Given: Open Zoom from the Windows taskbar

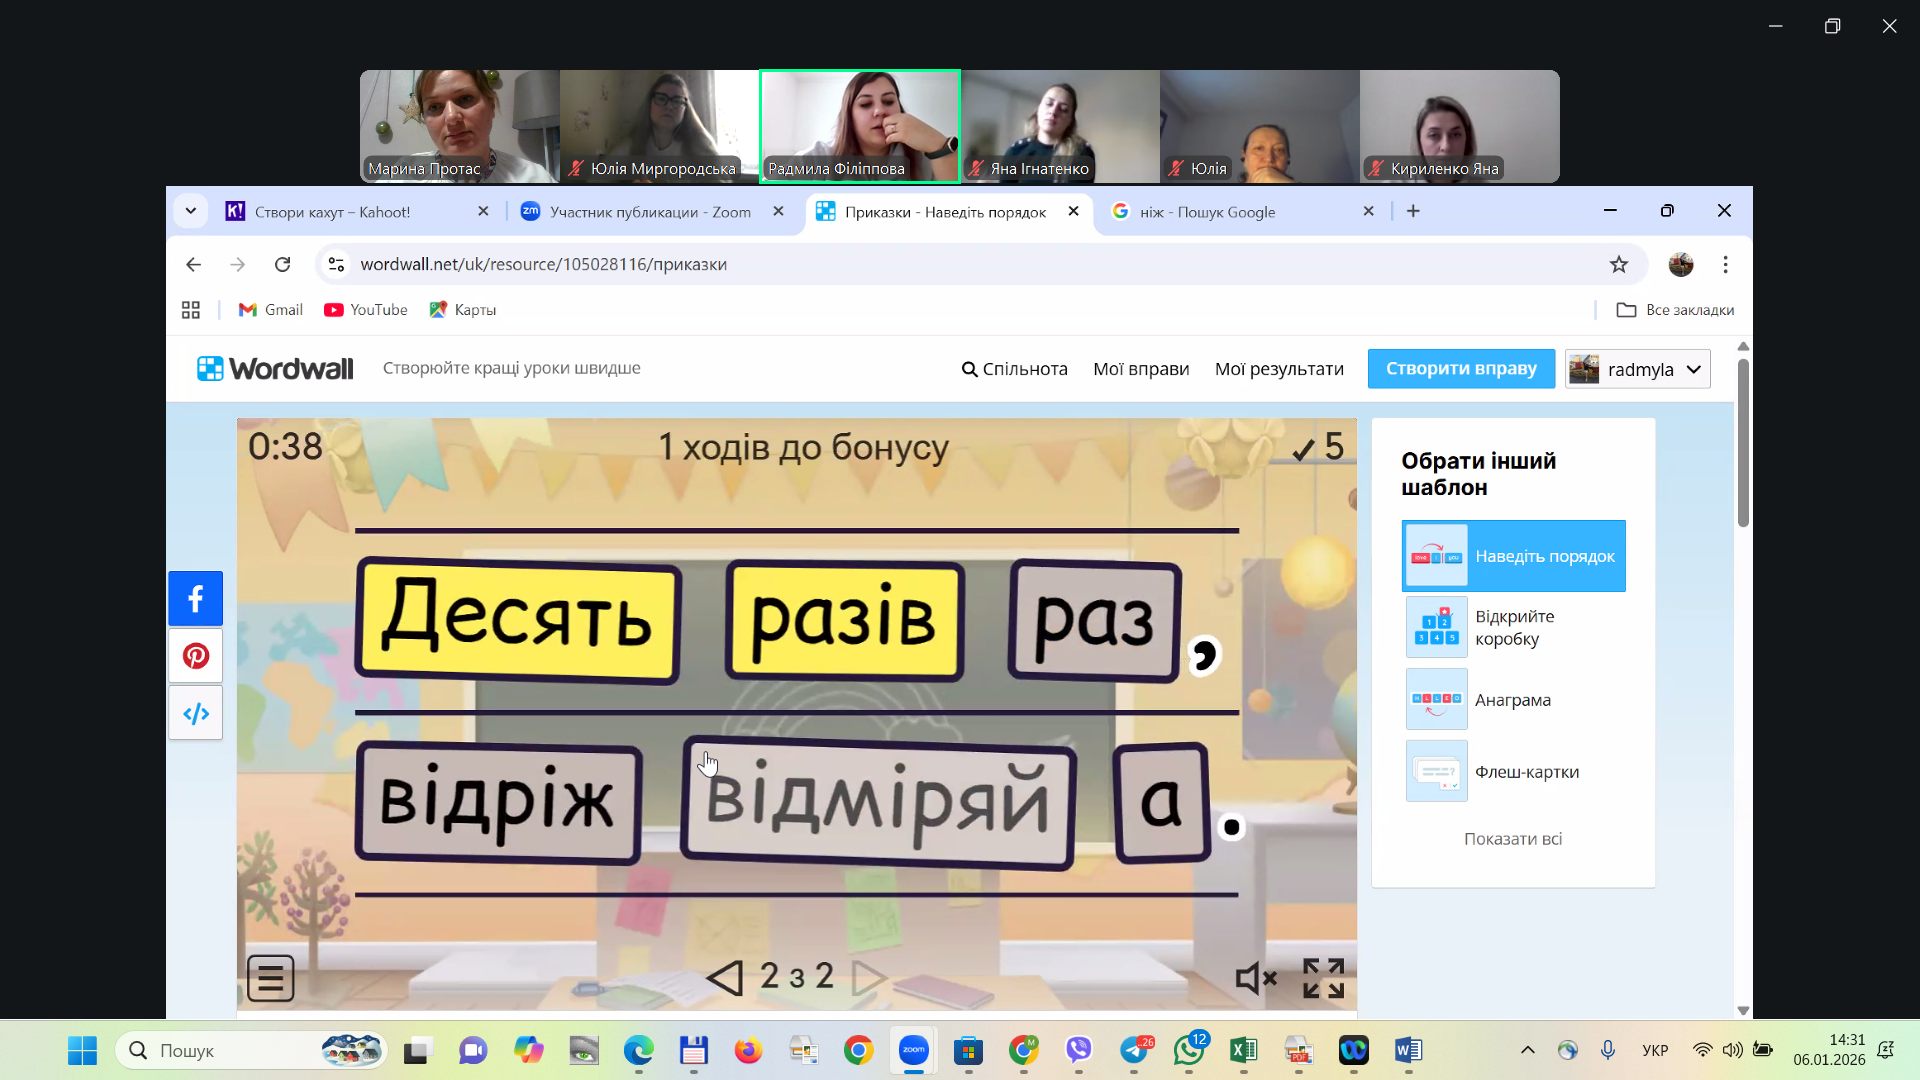Looking at the screenshot, I should [913, 1050].
